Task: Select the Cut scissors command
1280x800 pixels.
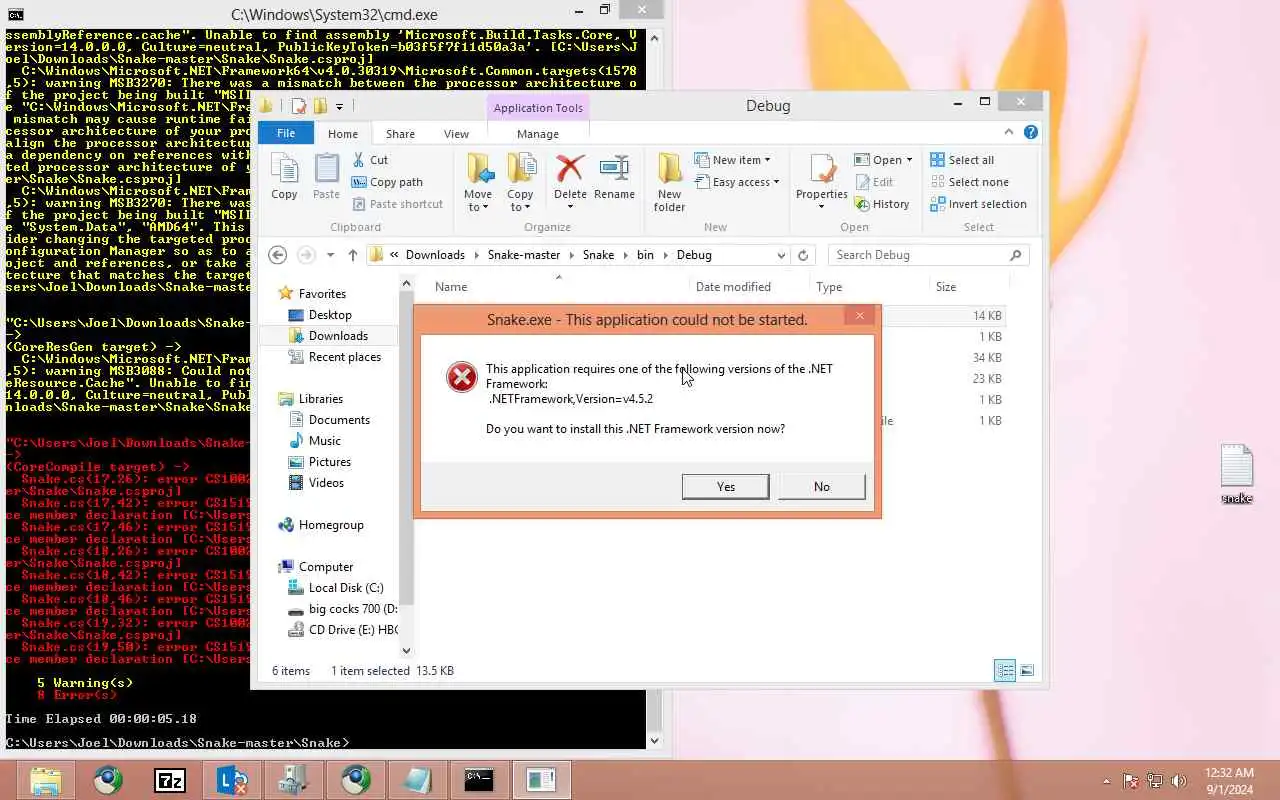Action: click(369, 160)
